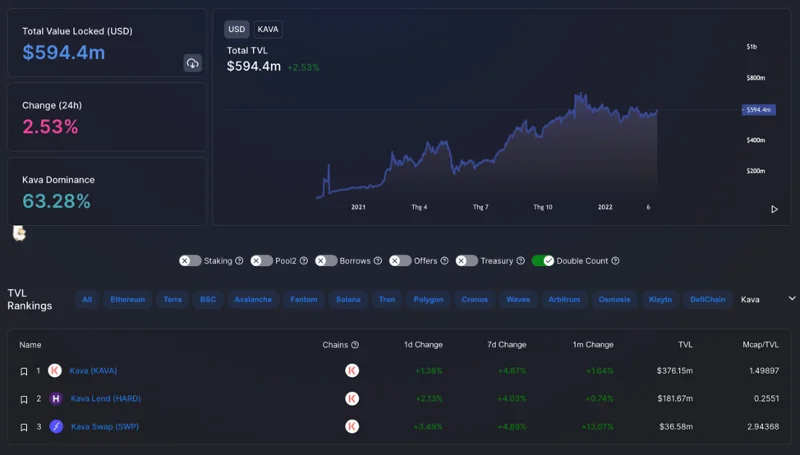Click the $181.67m TVL value
This screenshot has width=800, height=455.
click(x=675, y=398)
